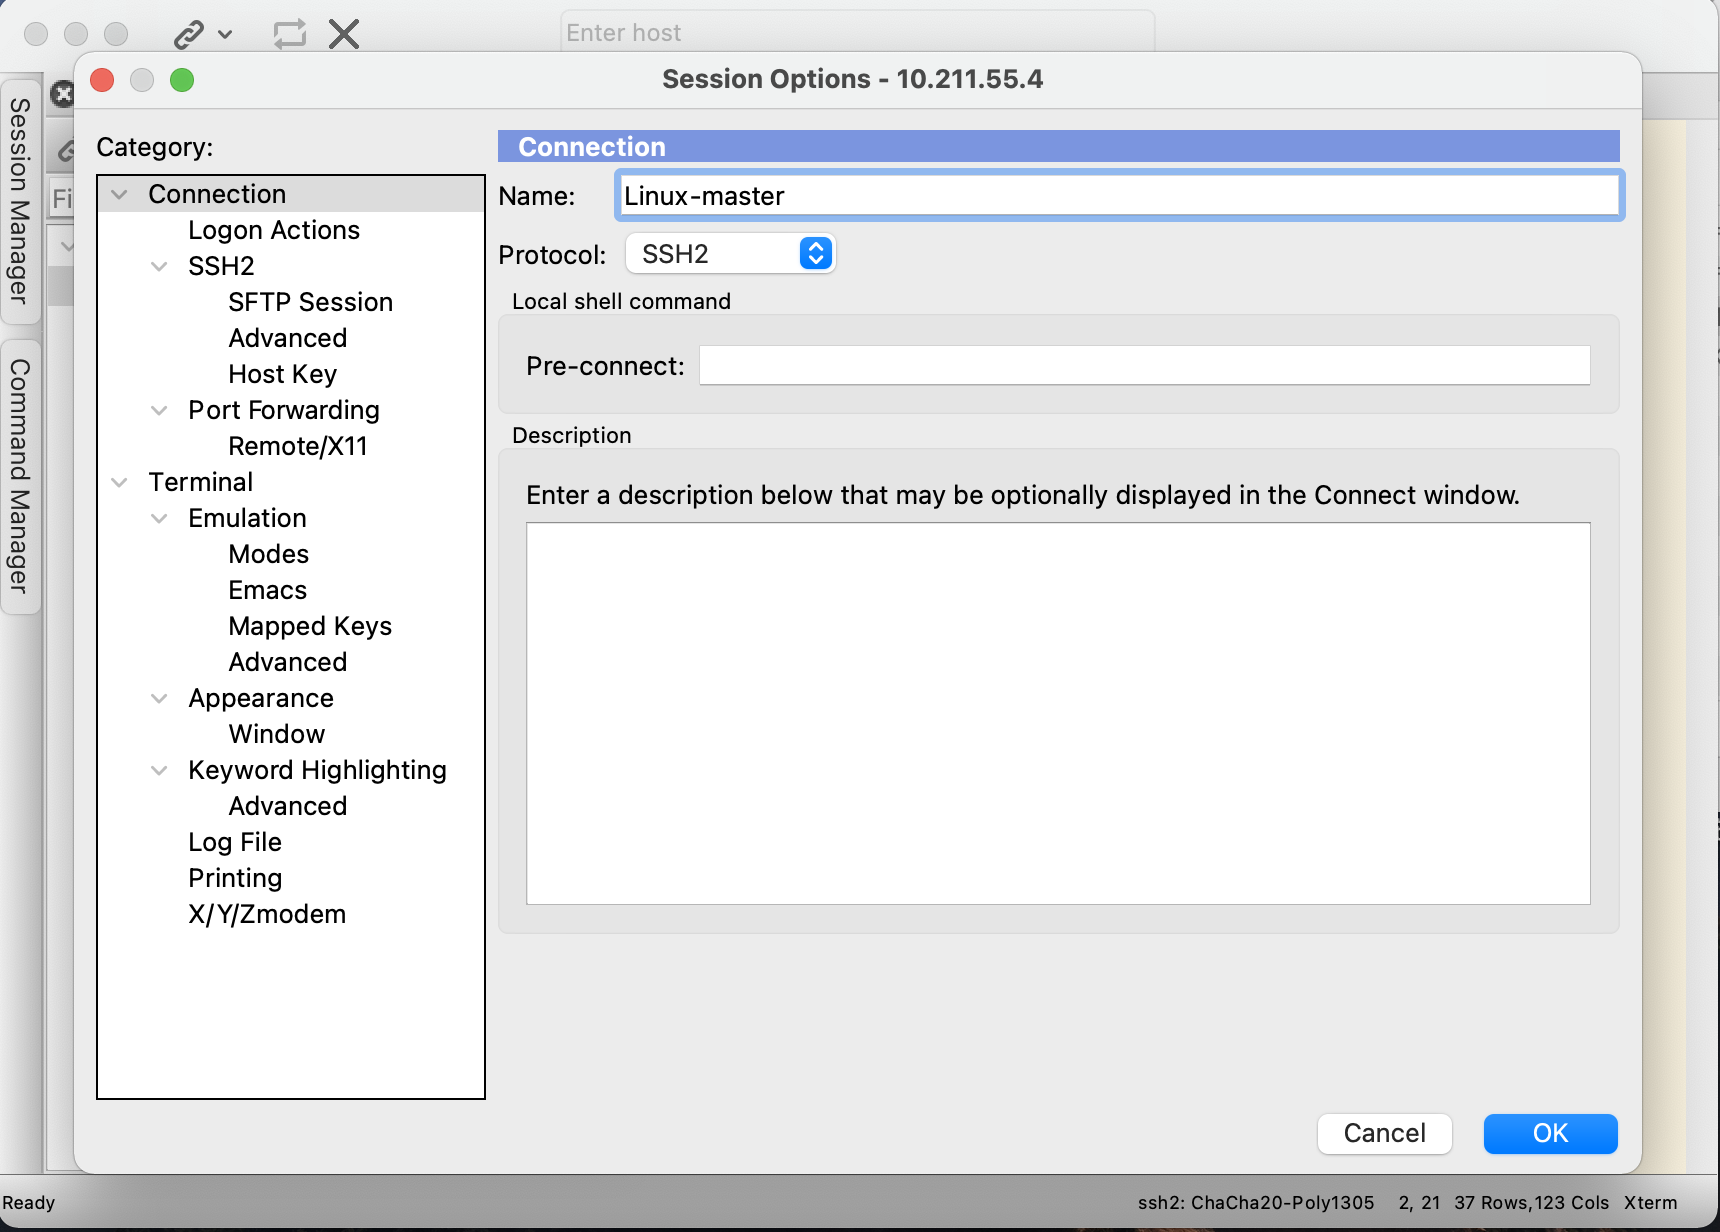Collapse the Keyword Highlighting expander

tap(159, 770)
